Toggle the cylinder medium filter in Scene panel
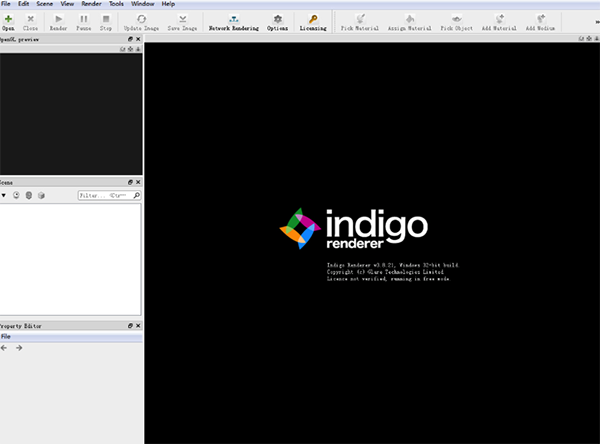 [x=29, y=195]
